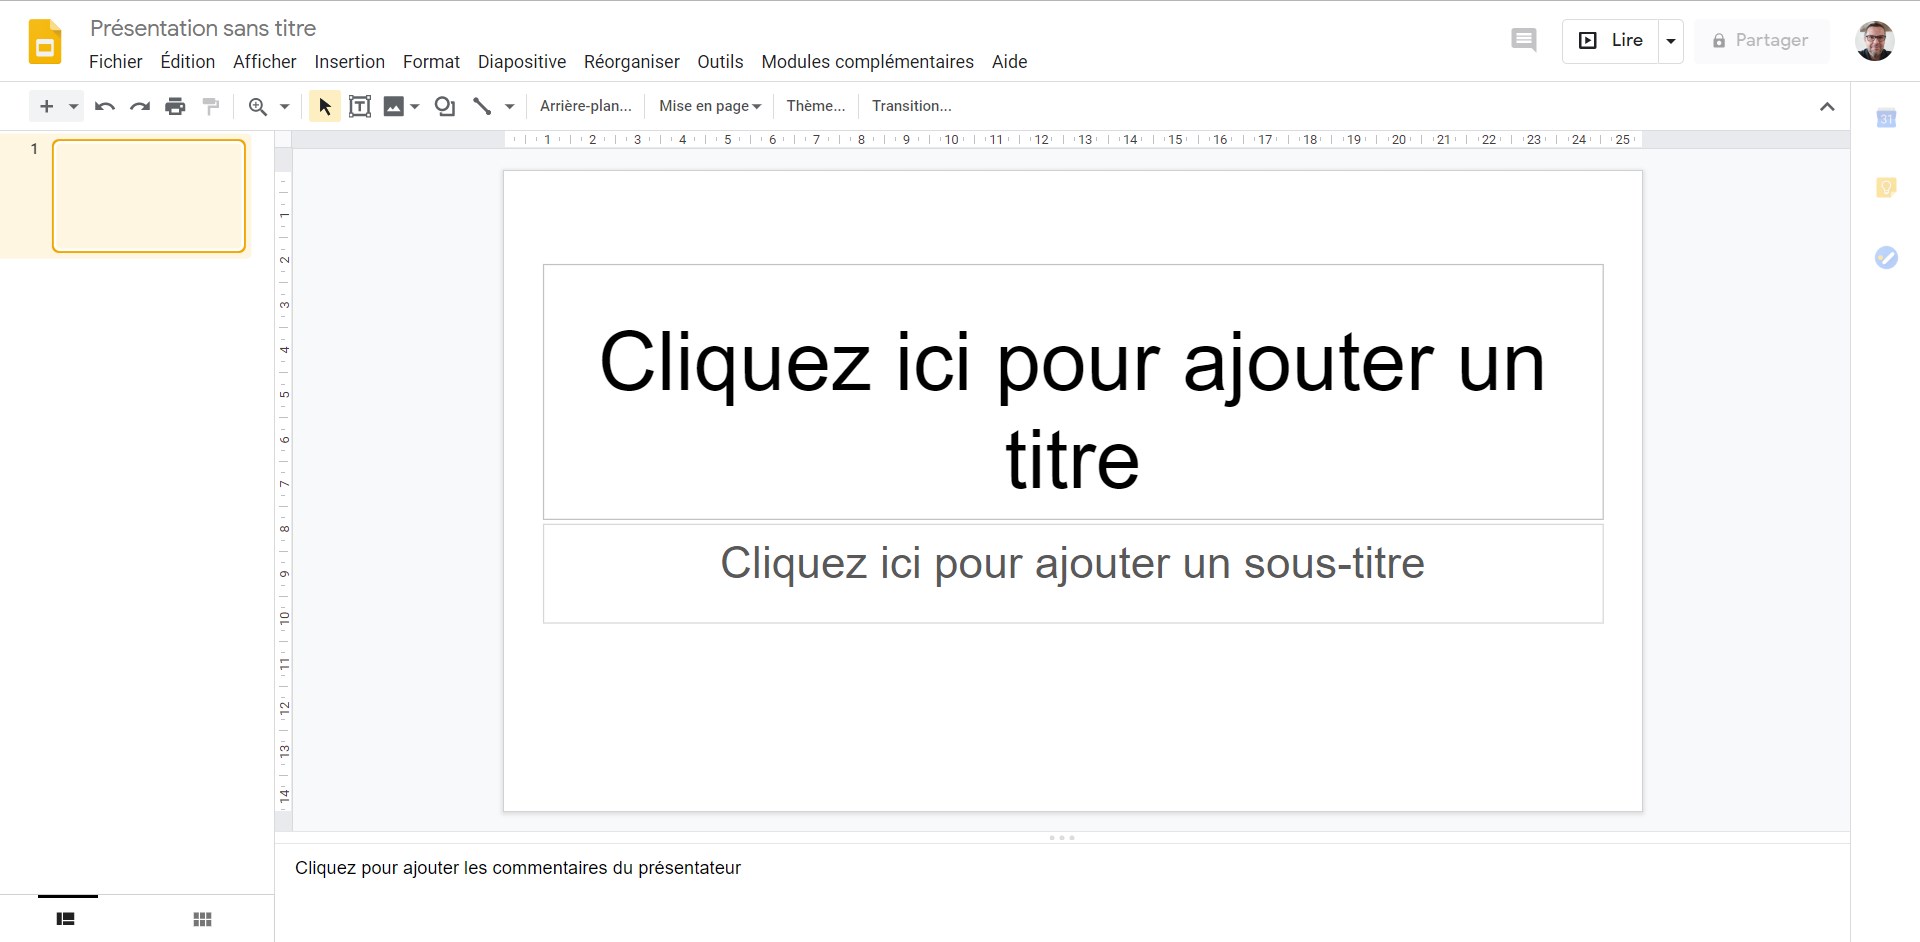Open the zoom level dropdown arrow
1920x942 pixels.
point(284,106)
